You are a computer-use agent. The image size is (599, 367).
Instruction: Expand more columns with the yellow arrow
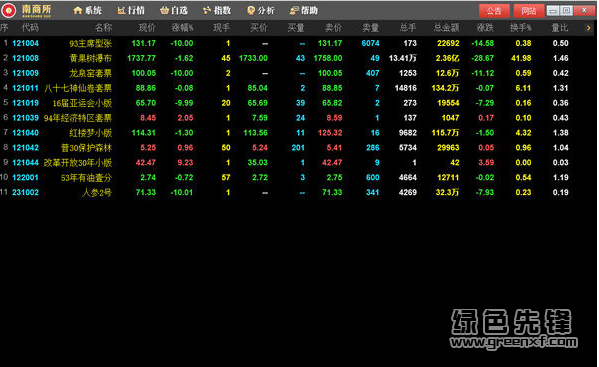point(588,28)
